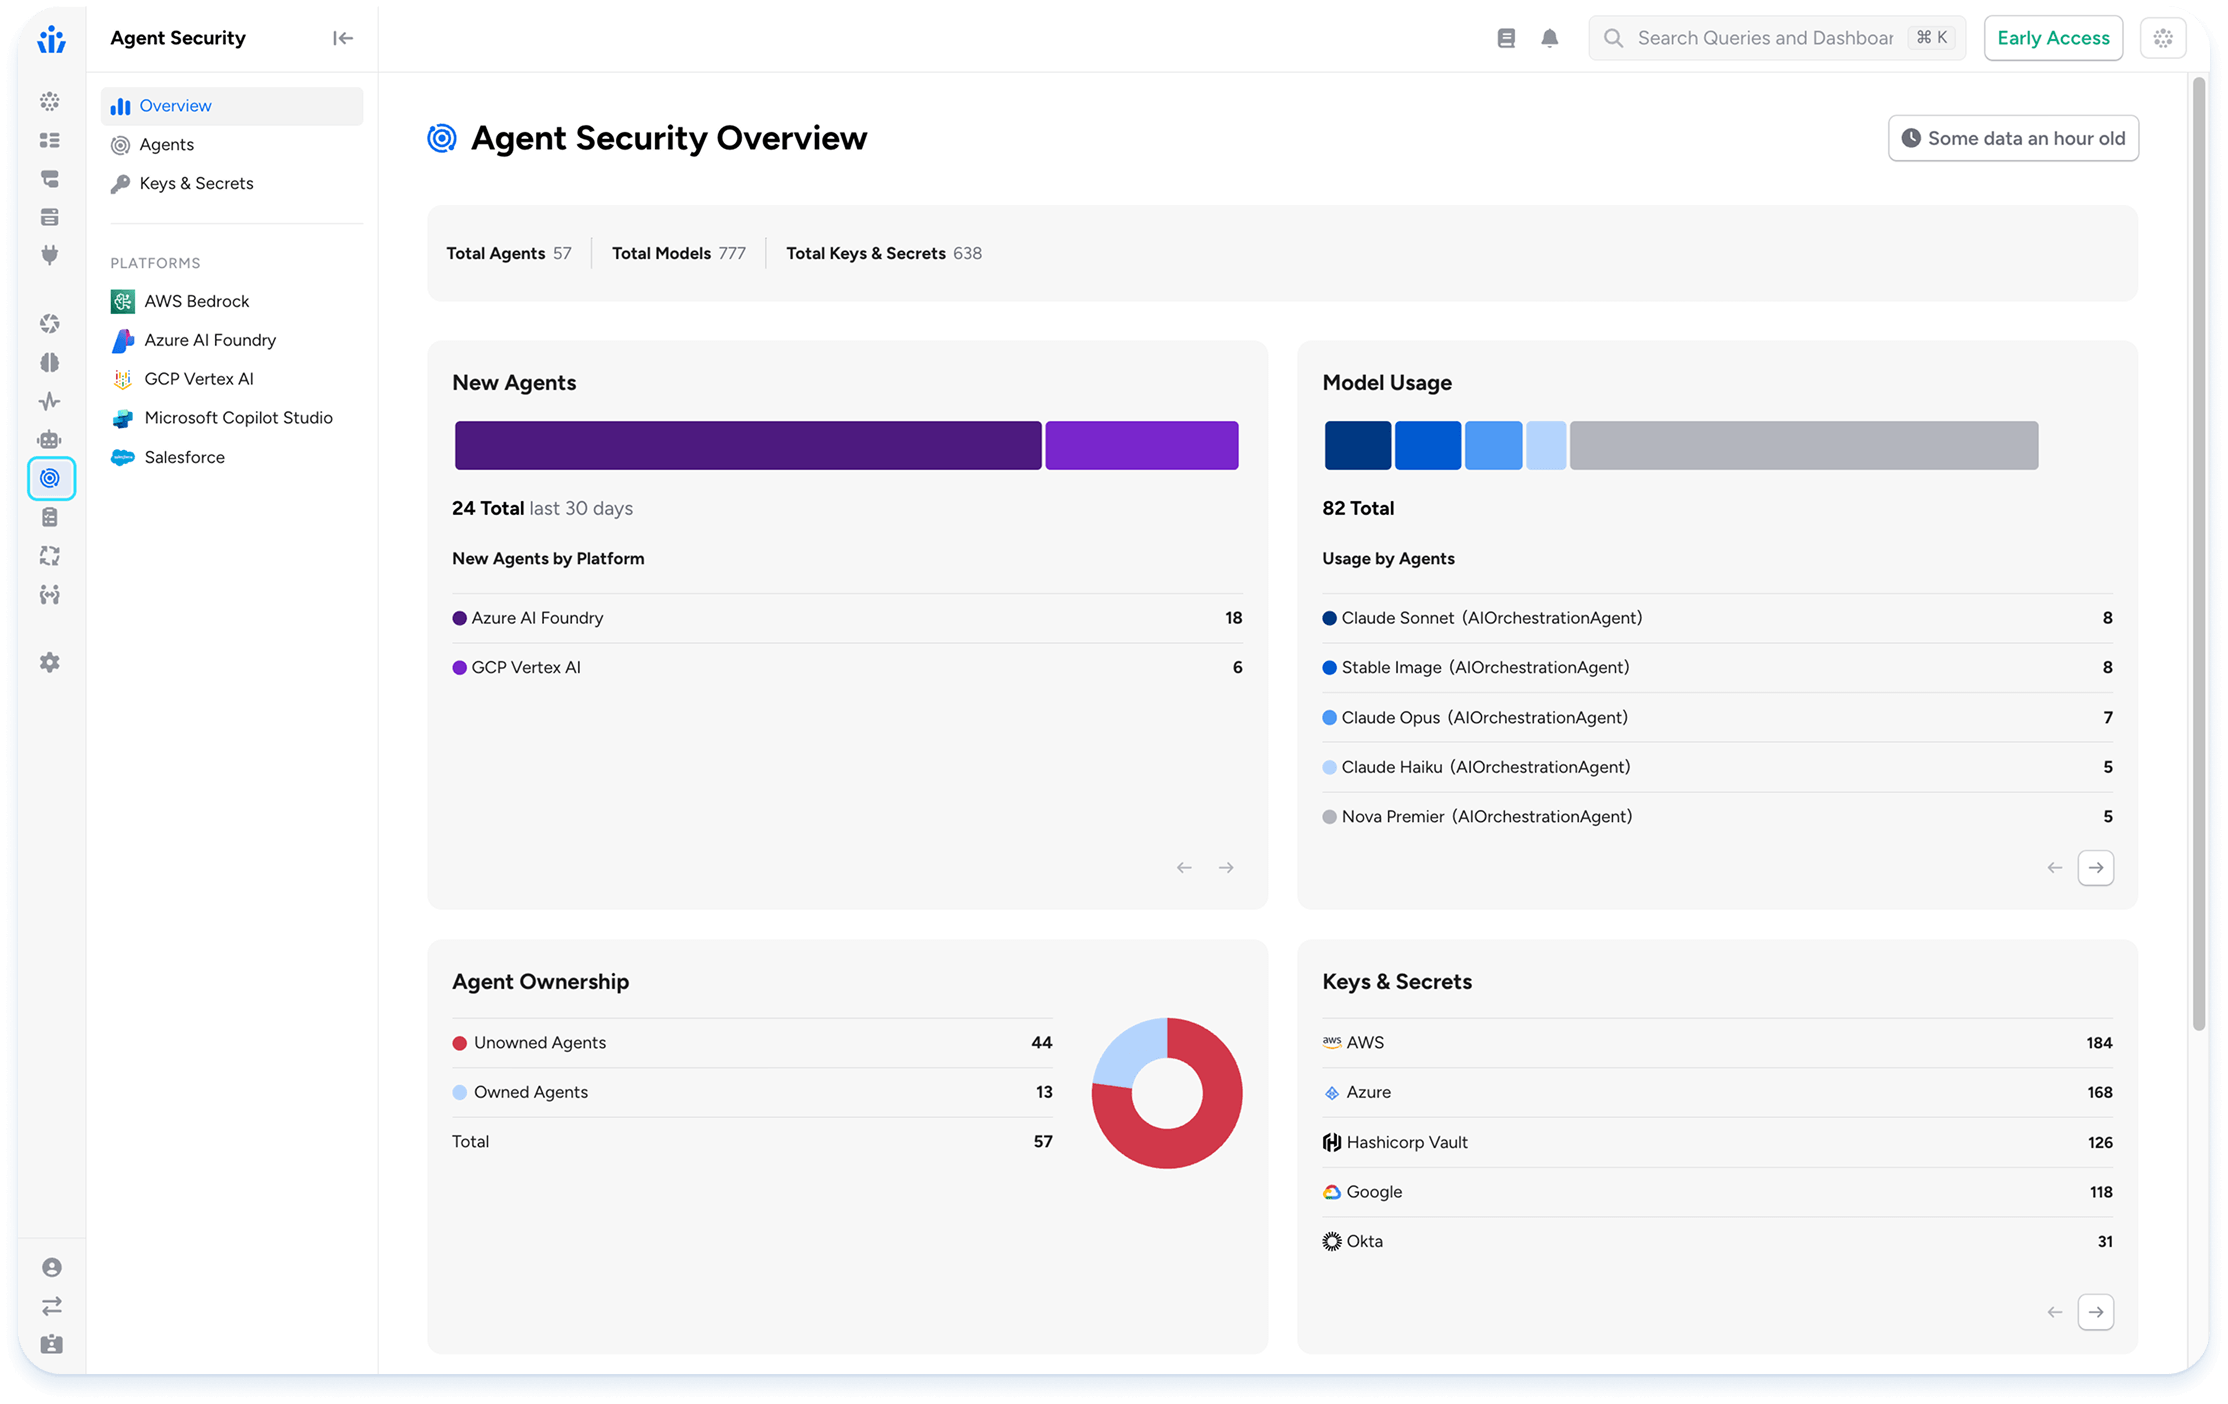This screenshot has height=1404, width=2228.
Task: Click the user profile icon at bottom left
Action: (52, 1267)
